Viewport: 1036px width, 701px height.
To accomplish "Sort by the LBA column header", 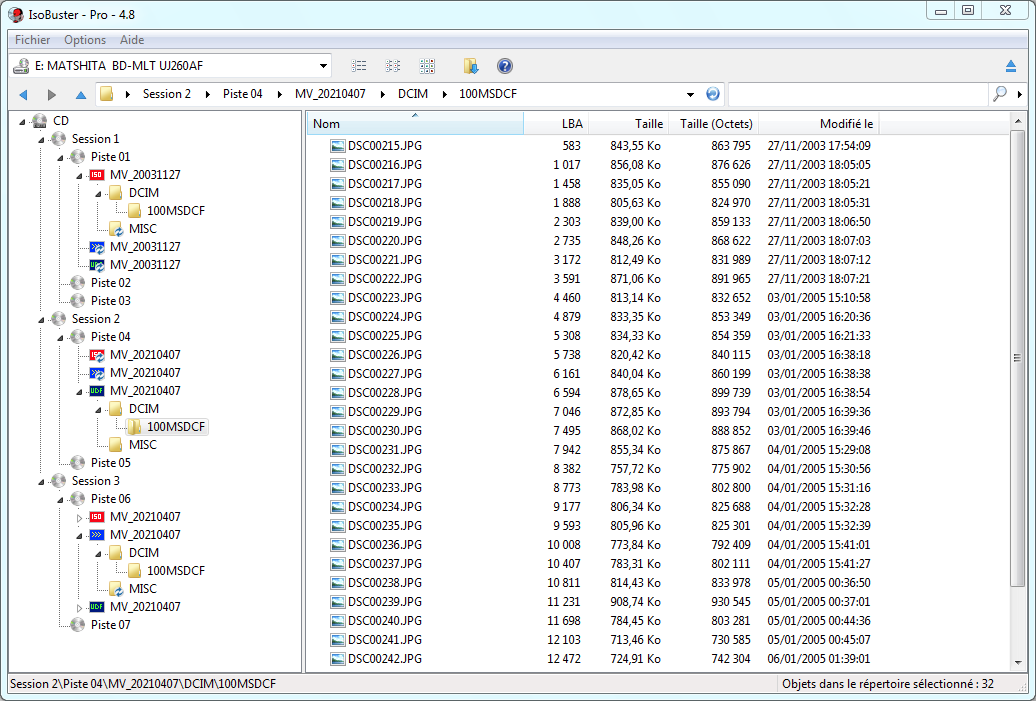I will 556,124.
